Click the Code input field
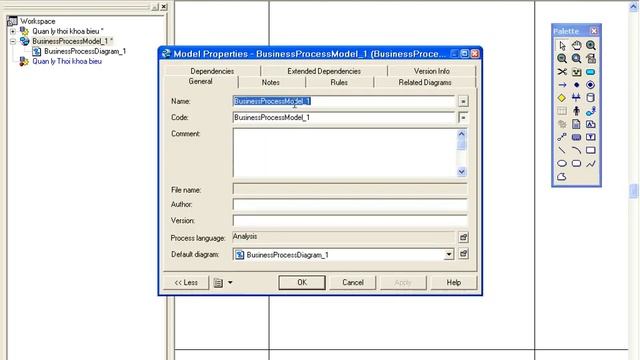 click(343, 118)
